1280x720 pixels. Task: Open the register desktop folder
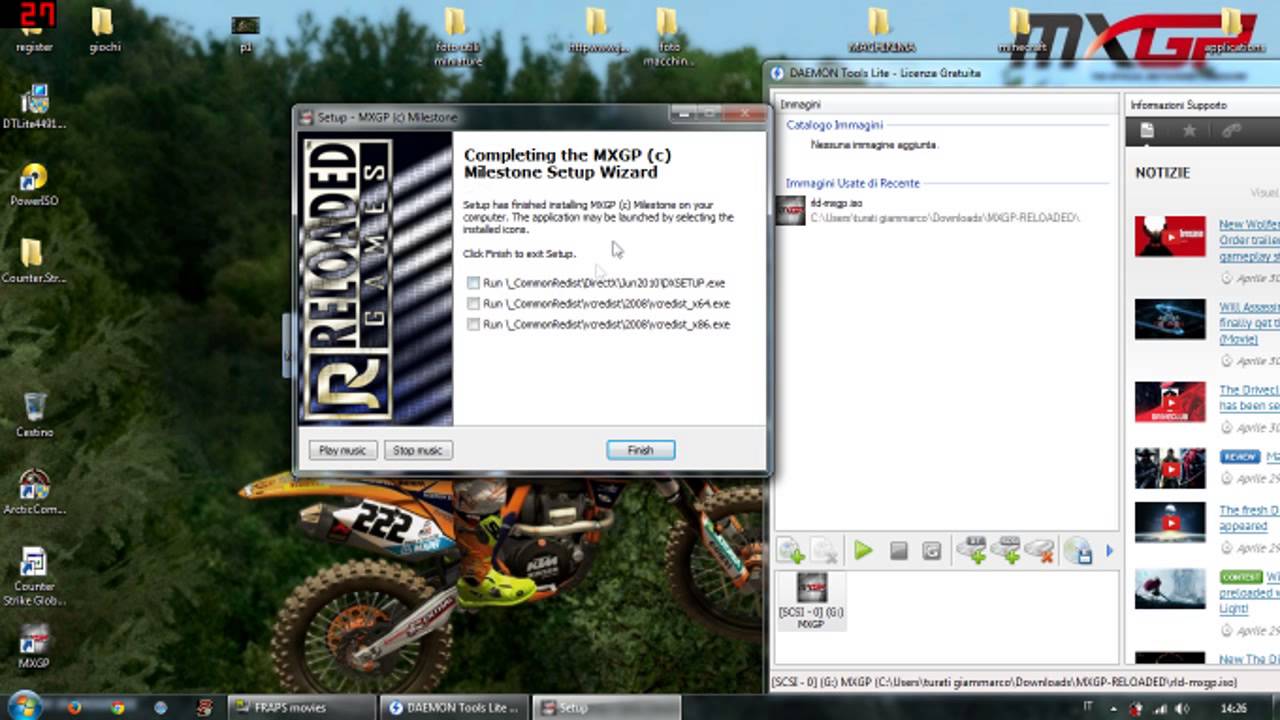[33, 30]
